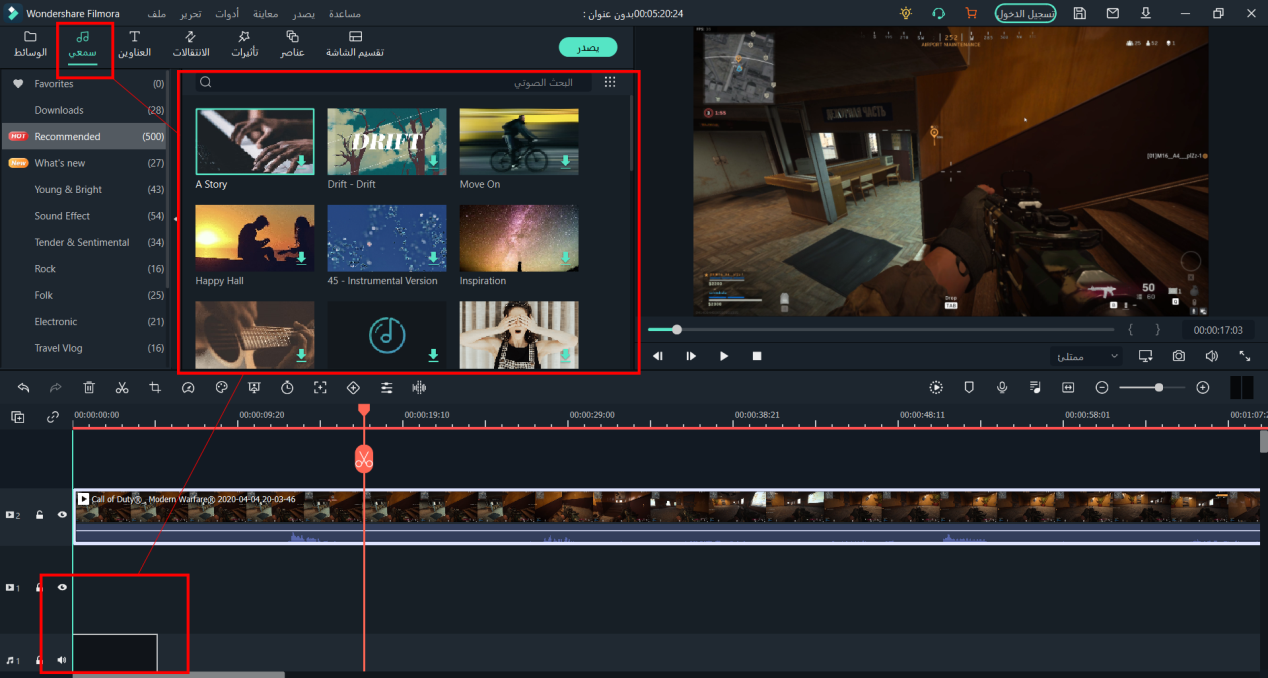Open the Crop tool in the timeline toolbar

click(155, 387)
